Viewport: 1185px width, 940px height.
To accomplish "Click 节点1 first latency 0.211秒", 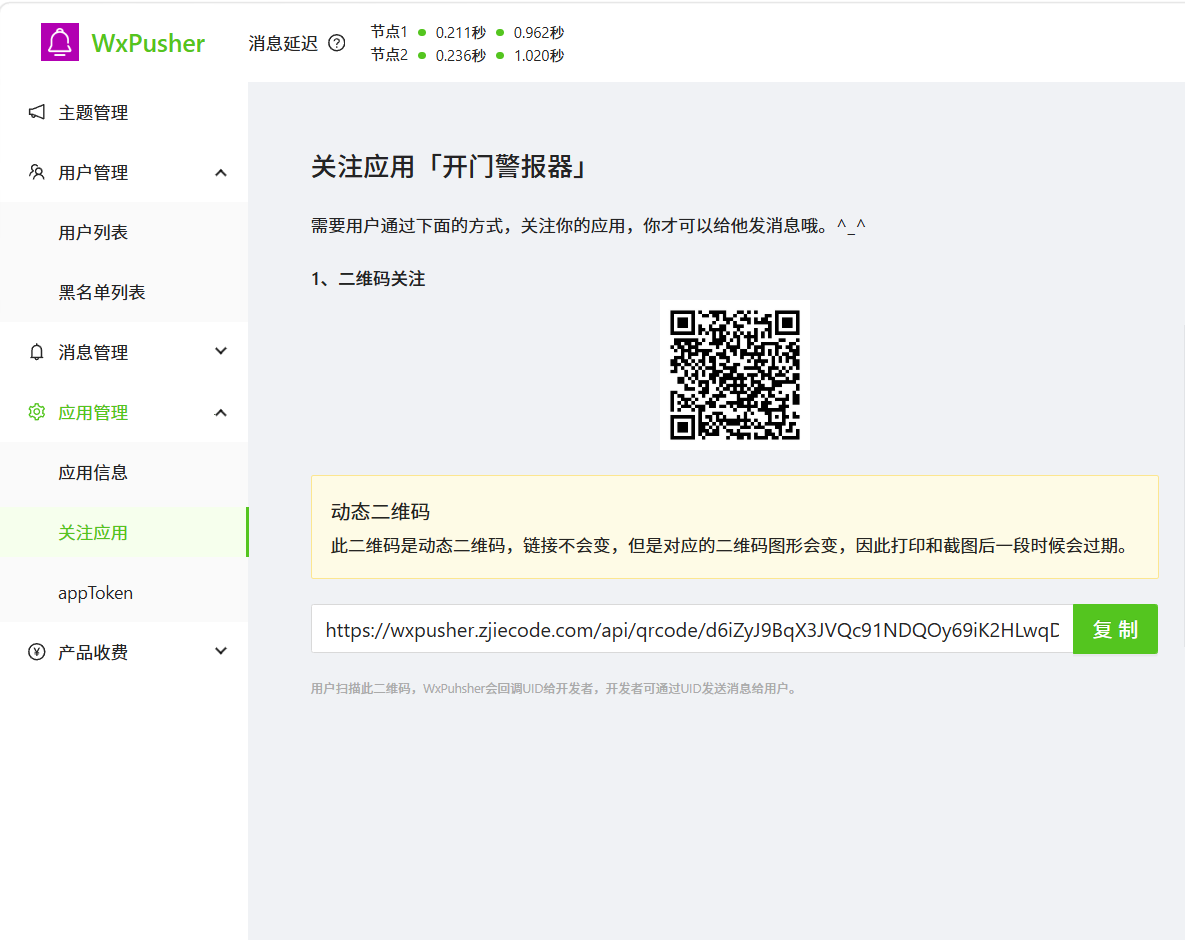I will pyautogui.click(x=460, y=32).
